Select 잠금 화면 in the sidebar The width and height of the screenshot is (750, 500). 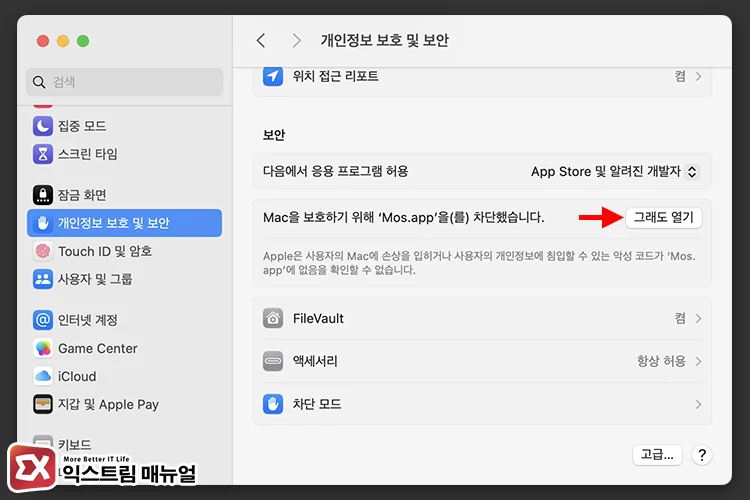click(x=124, y=195)
